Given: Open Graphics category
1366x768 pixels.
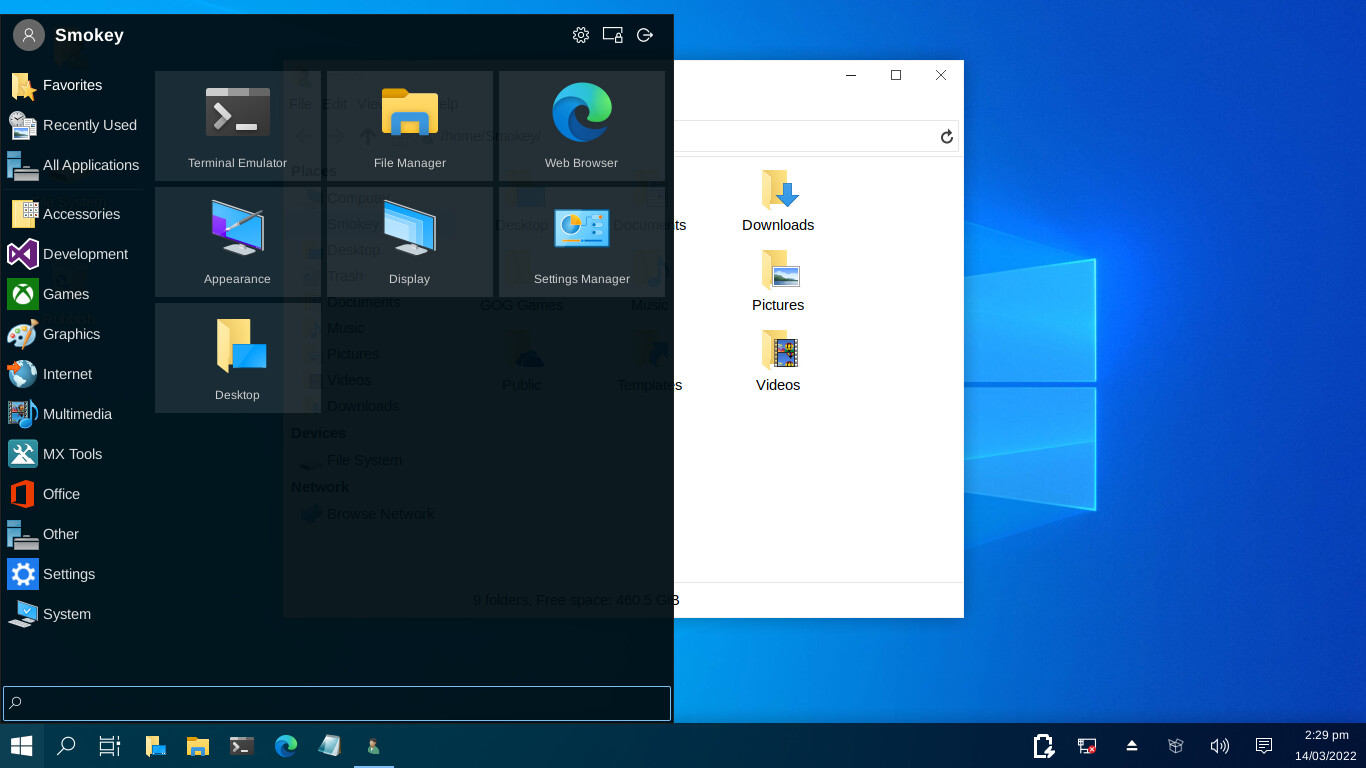Looking at the screenshot, I should pyautogui.click(x=75, y=334).
